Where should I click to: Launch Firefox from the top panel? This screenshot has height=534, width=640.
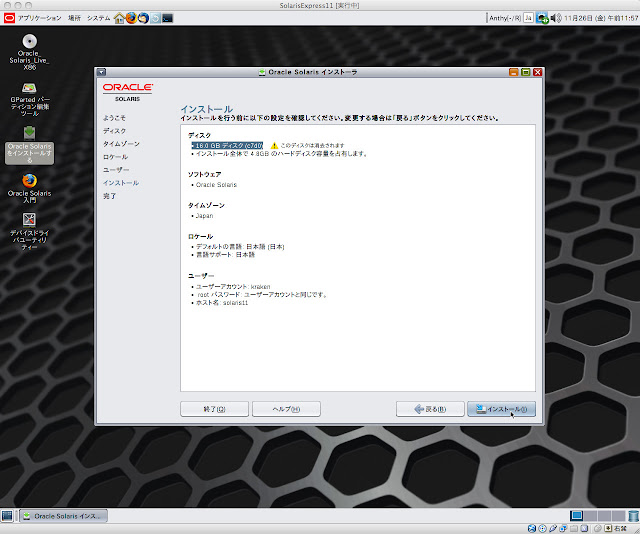pyautogui.click(x=131, y=18)
